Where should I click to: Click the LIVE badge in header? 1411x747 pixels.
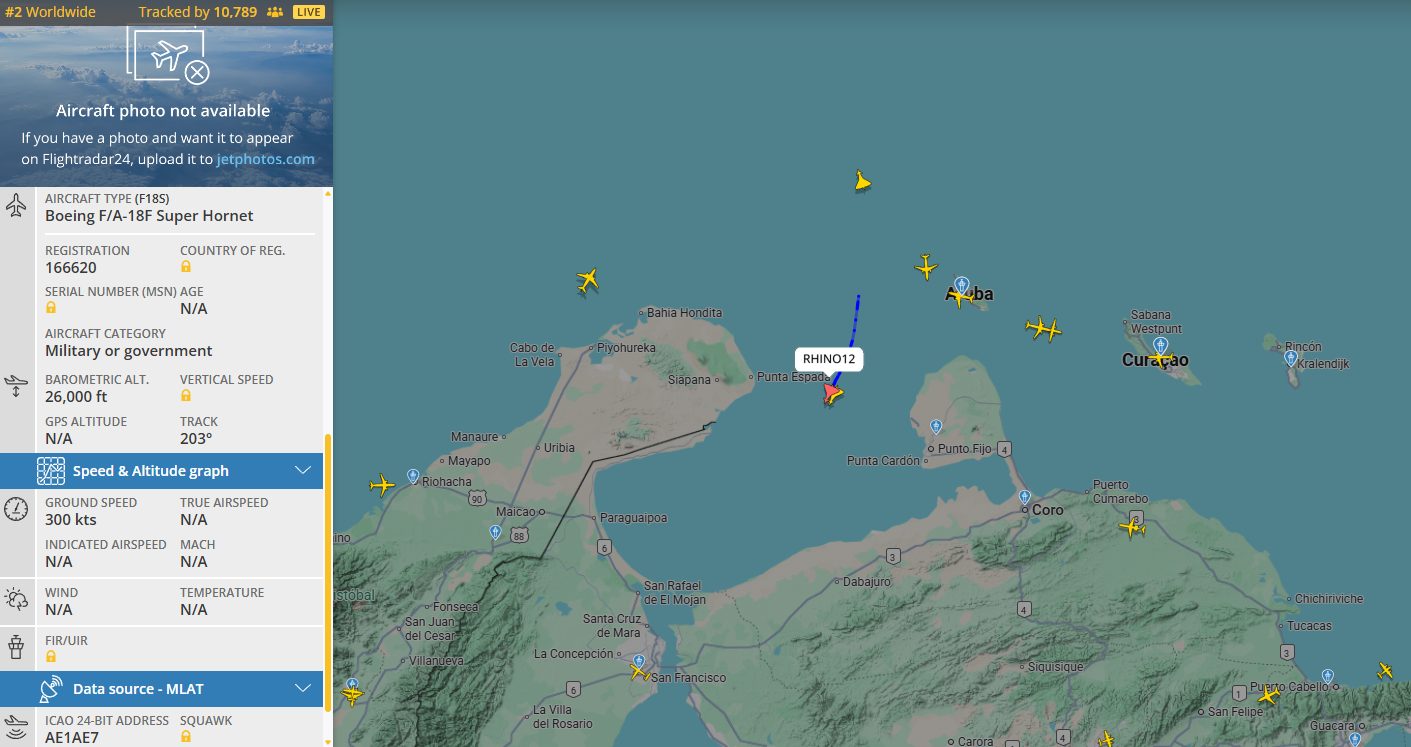coord(309,12)
